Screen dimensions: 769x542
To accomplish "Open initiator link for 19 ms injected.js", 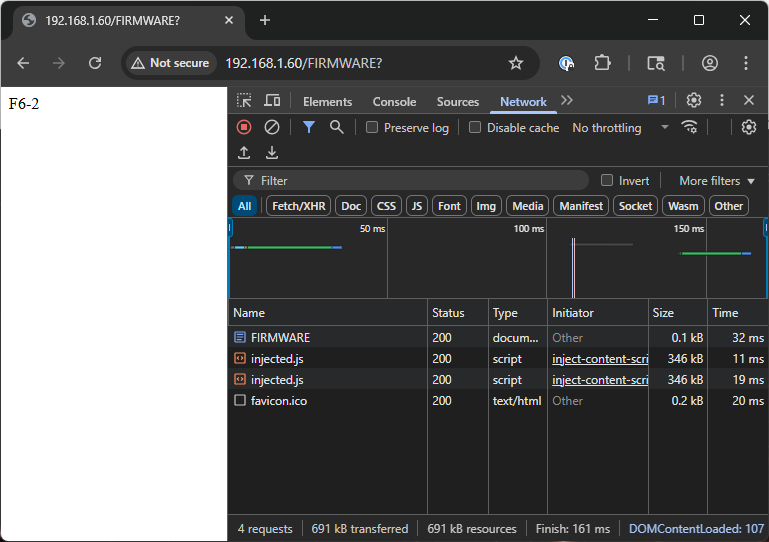I will 600,380.
